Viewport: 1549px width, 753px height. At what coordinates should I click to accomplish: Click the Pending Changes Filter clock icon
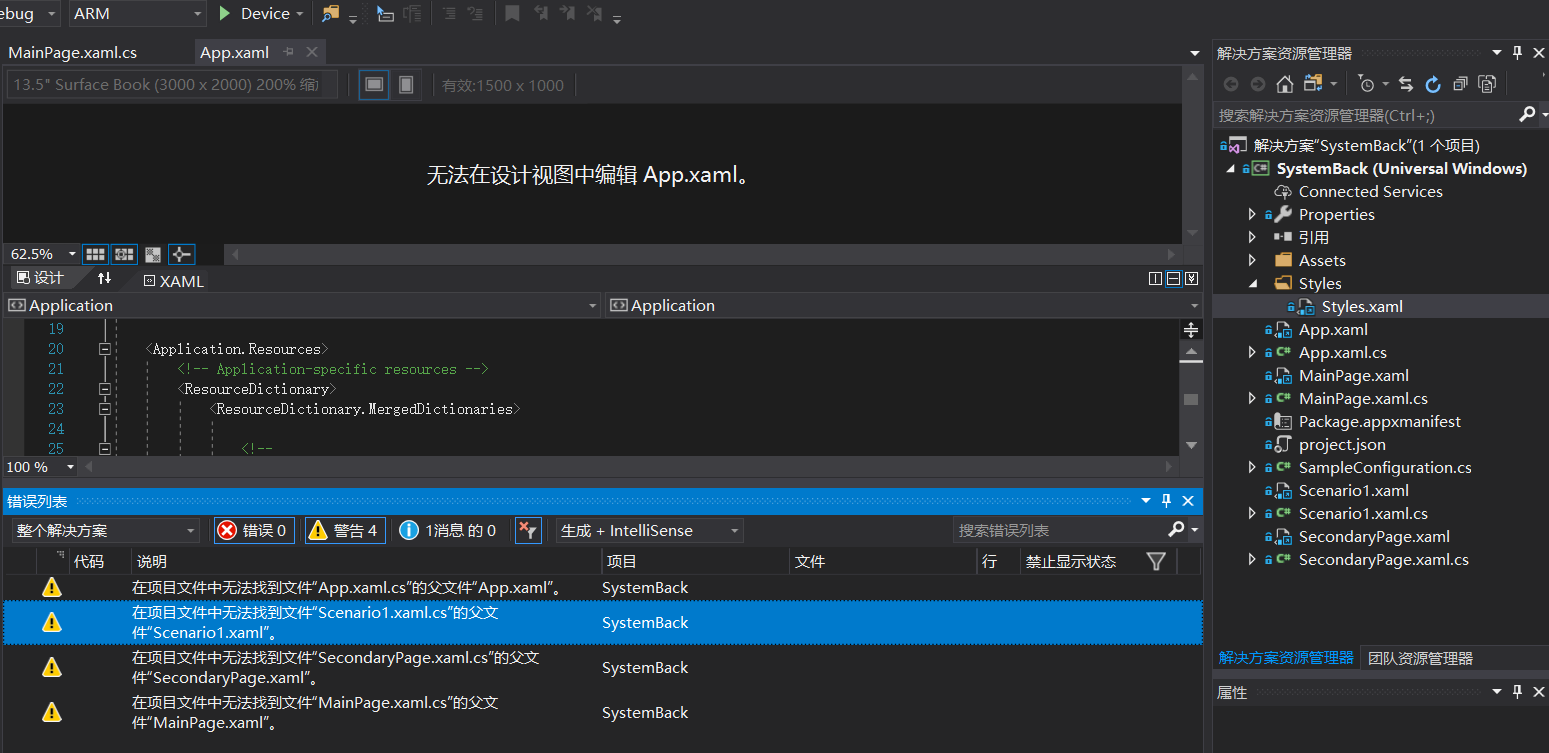pyautogui.click(x=1367, y=84)
